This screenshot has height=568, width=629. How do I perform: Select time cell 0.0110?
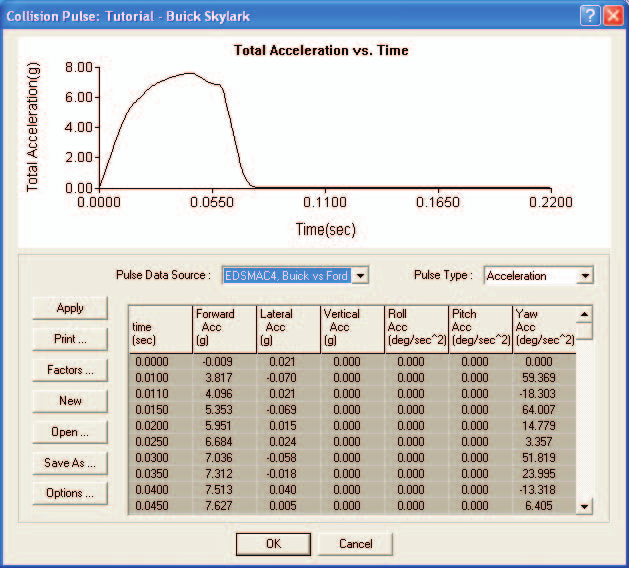(160, 394)
